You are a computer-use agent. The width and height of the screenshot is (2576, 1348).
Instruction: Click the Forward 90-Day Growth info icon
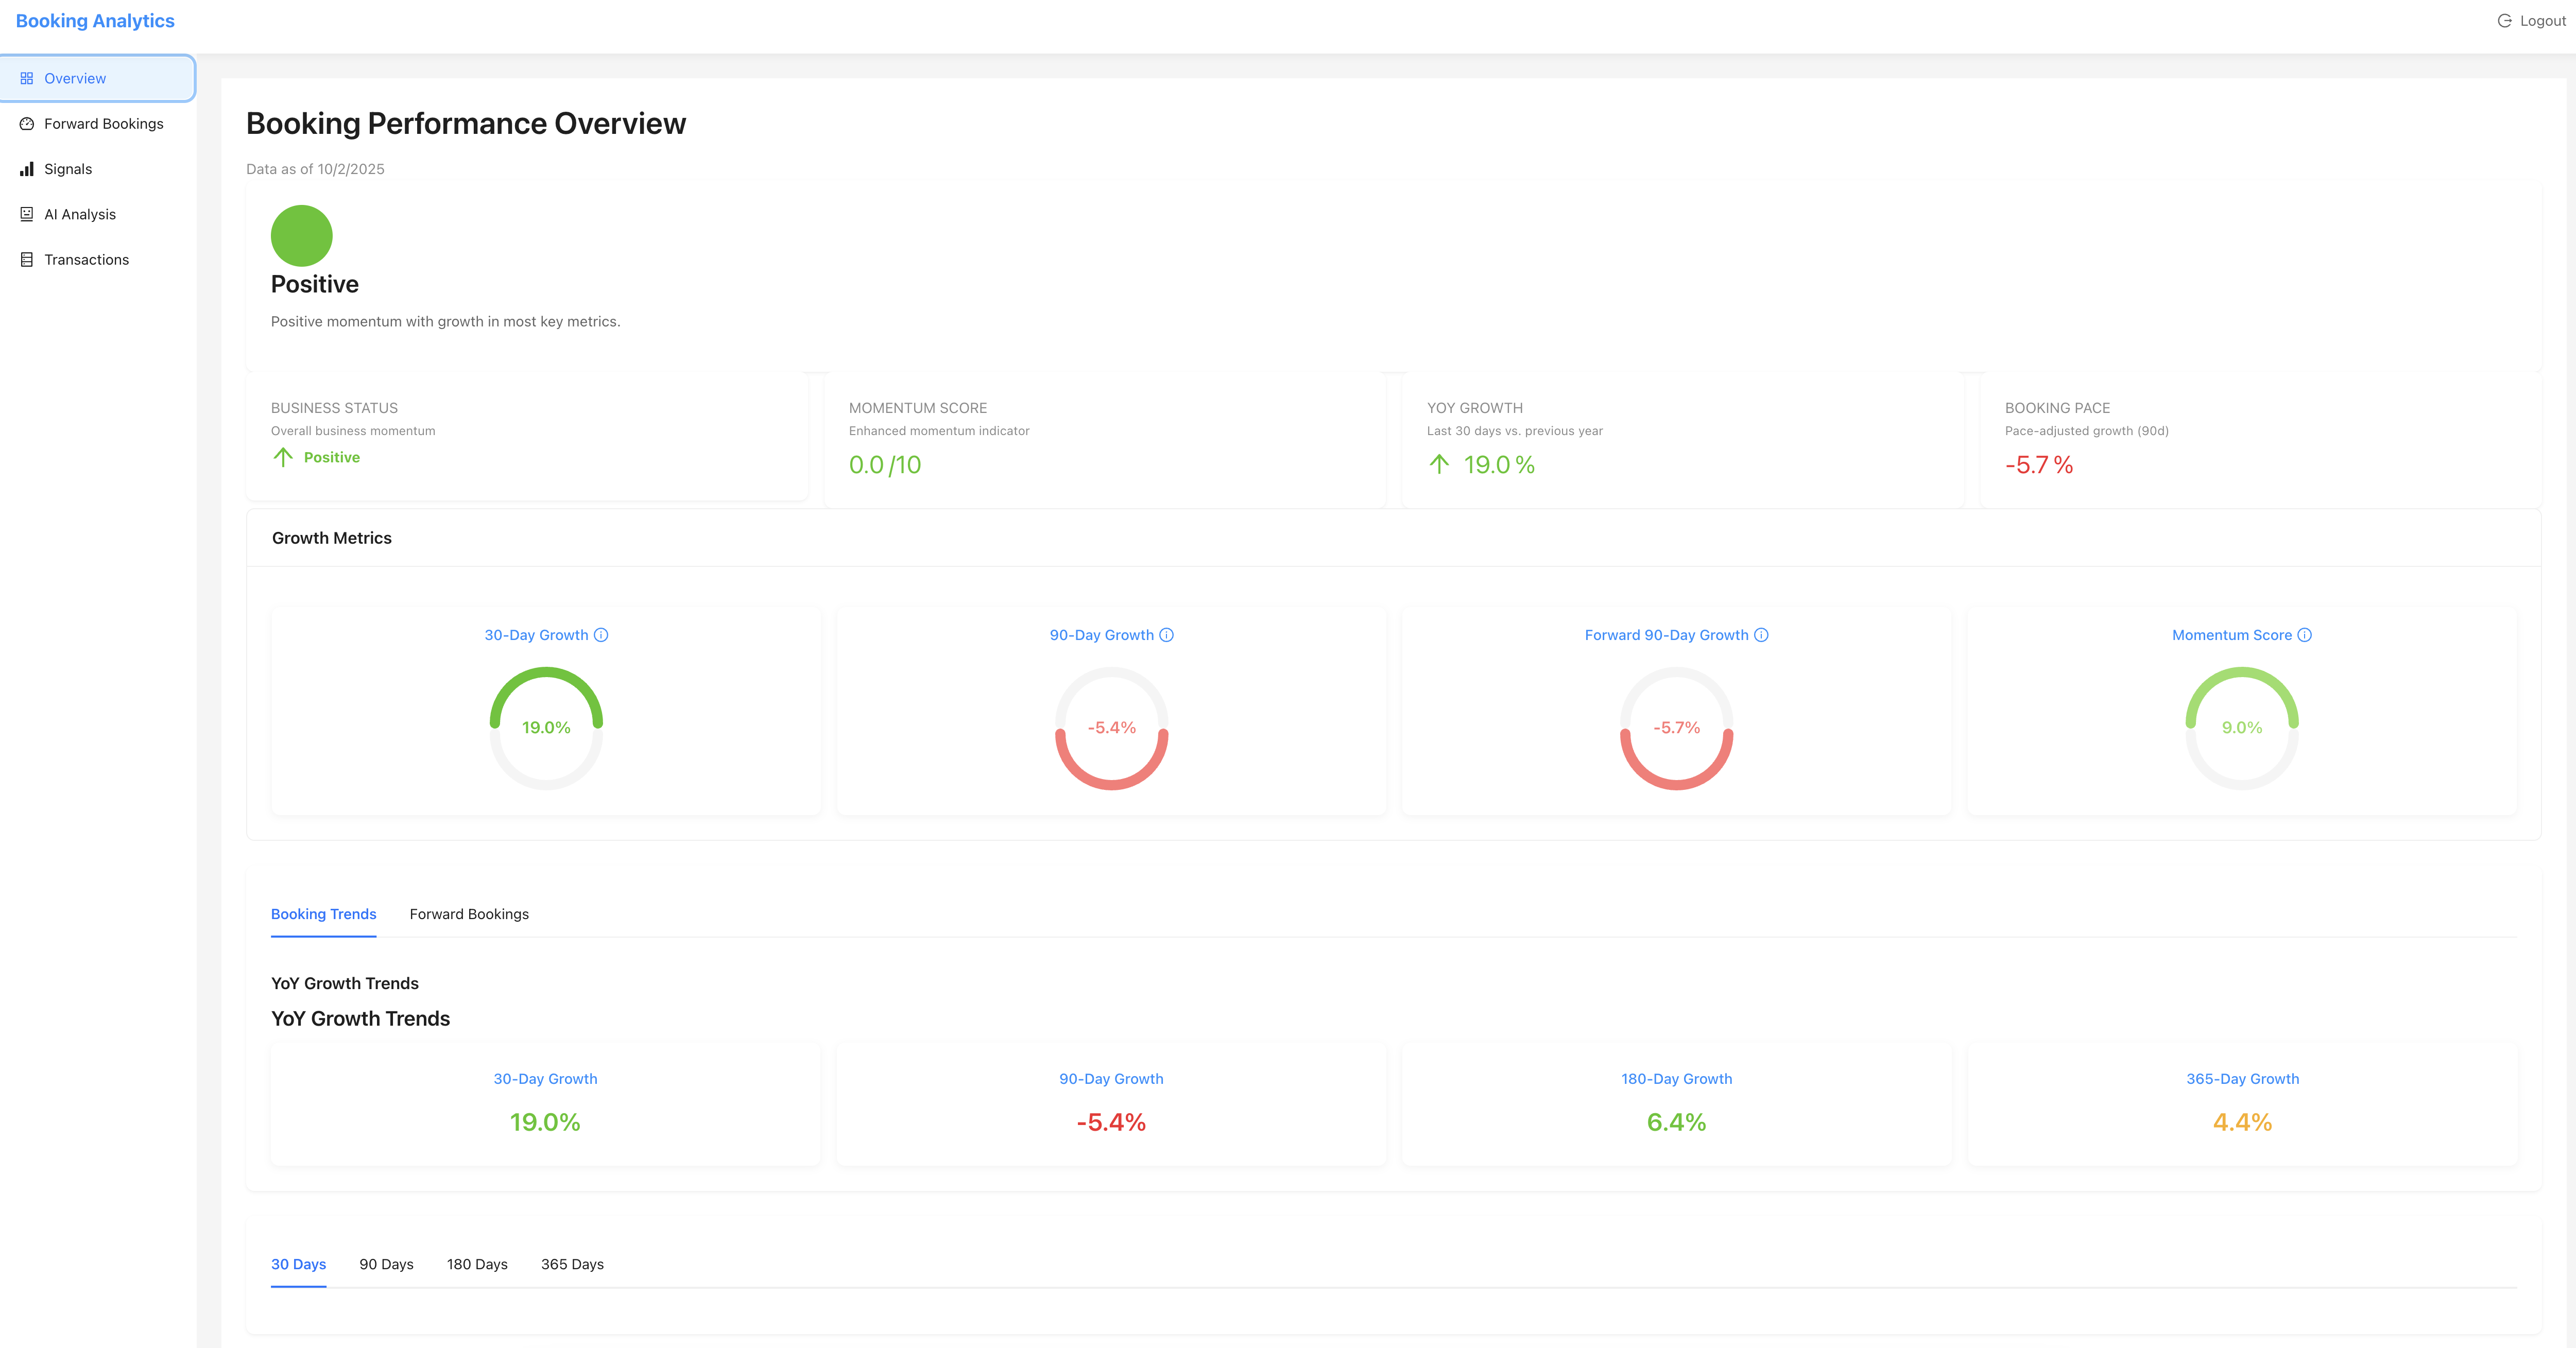(1761, 634)
